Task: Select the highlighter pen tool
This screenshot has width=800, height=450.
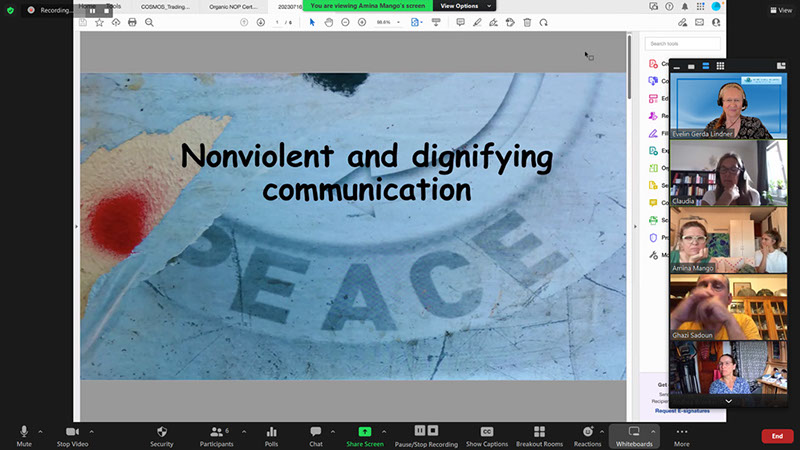Action: pyautogui.click(x=477, y=22)
